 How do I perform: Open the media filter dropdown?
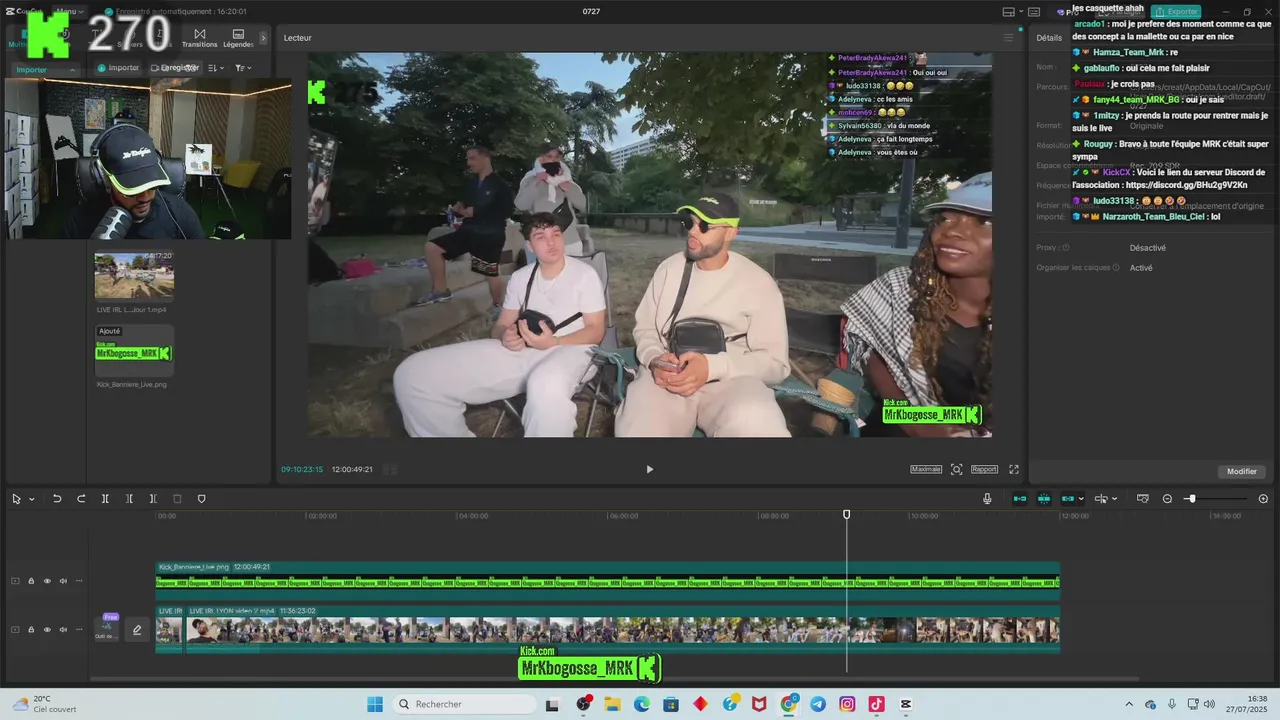243,68
